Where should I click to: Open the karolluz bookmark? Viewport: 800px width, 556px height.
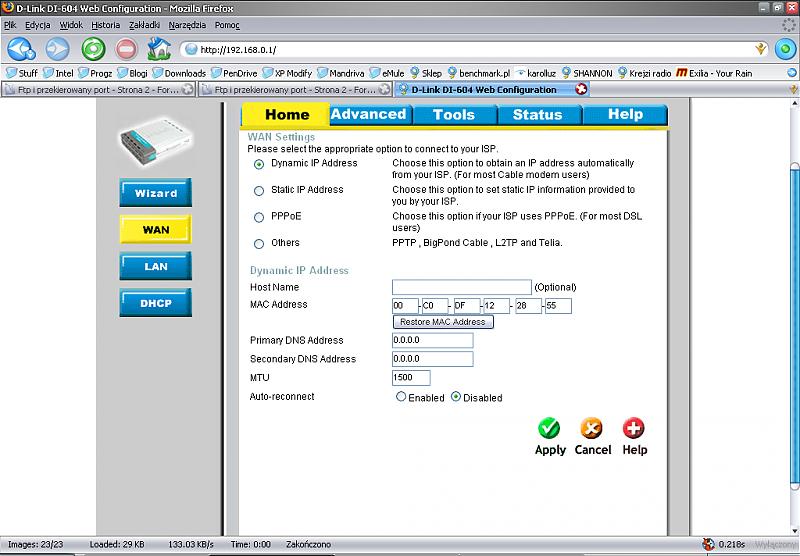click(536, 73)
